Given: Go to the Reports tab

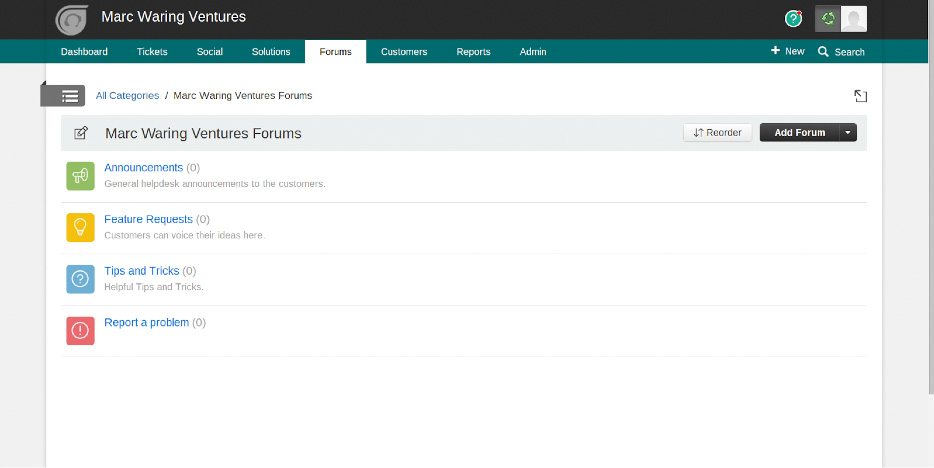Looking at the screenshot, I should click(474, 52).
